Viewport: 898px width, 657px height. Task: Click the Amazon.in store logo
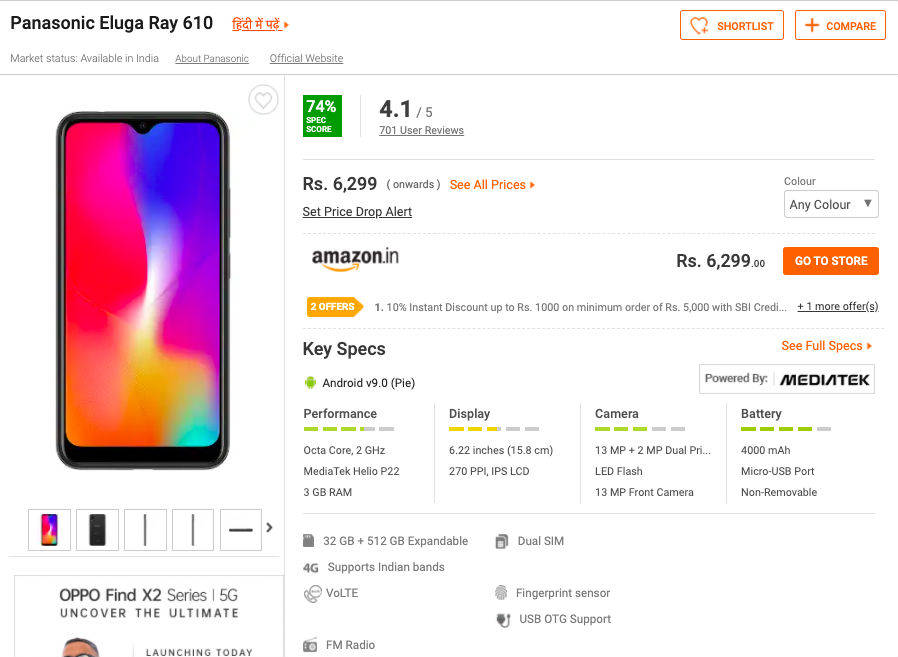coord(355,258)
